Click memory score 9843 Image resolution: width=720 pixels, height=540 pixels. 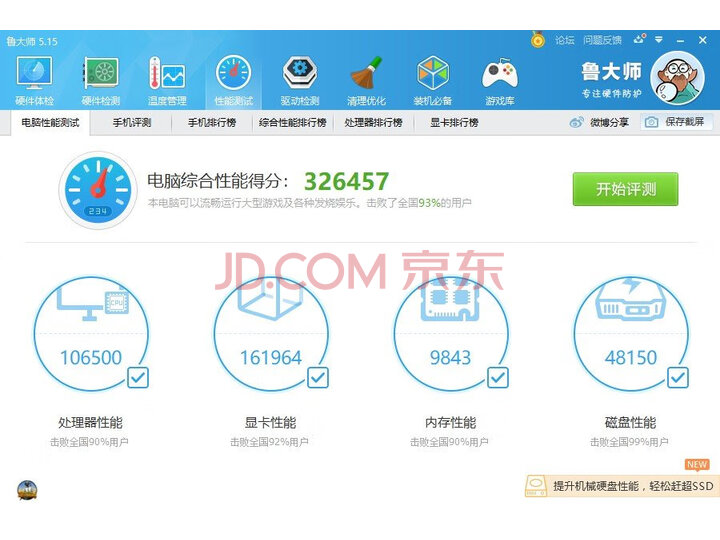point(450,357)
